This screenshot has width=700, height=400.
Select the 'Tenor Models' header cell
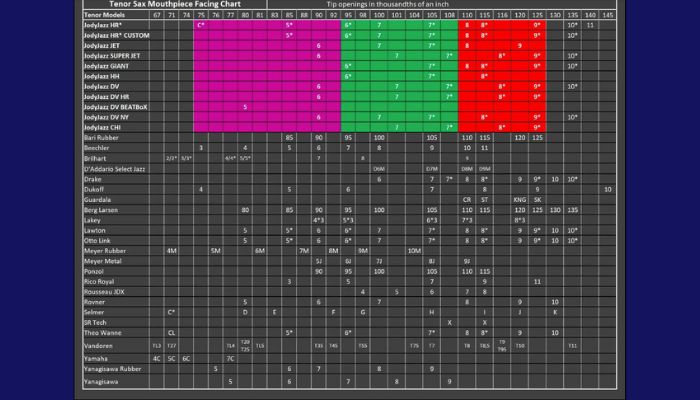(104, 15)
